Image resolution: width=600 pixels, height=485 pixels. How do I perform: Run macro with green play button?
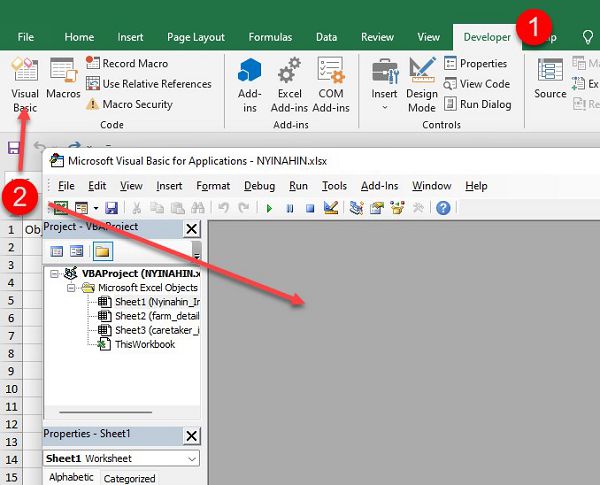point(269,208)
